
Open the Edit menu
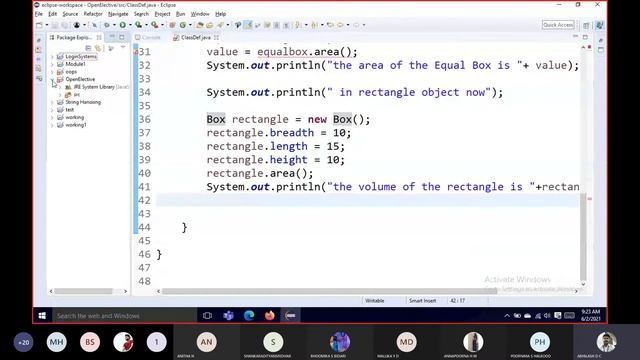(53, 14)
